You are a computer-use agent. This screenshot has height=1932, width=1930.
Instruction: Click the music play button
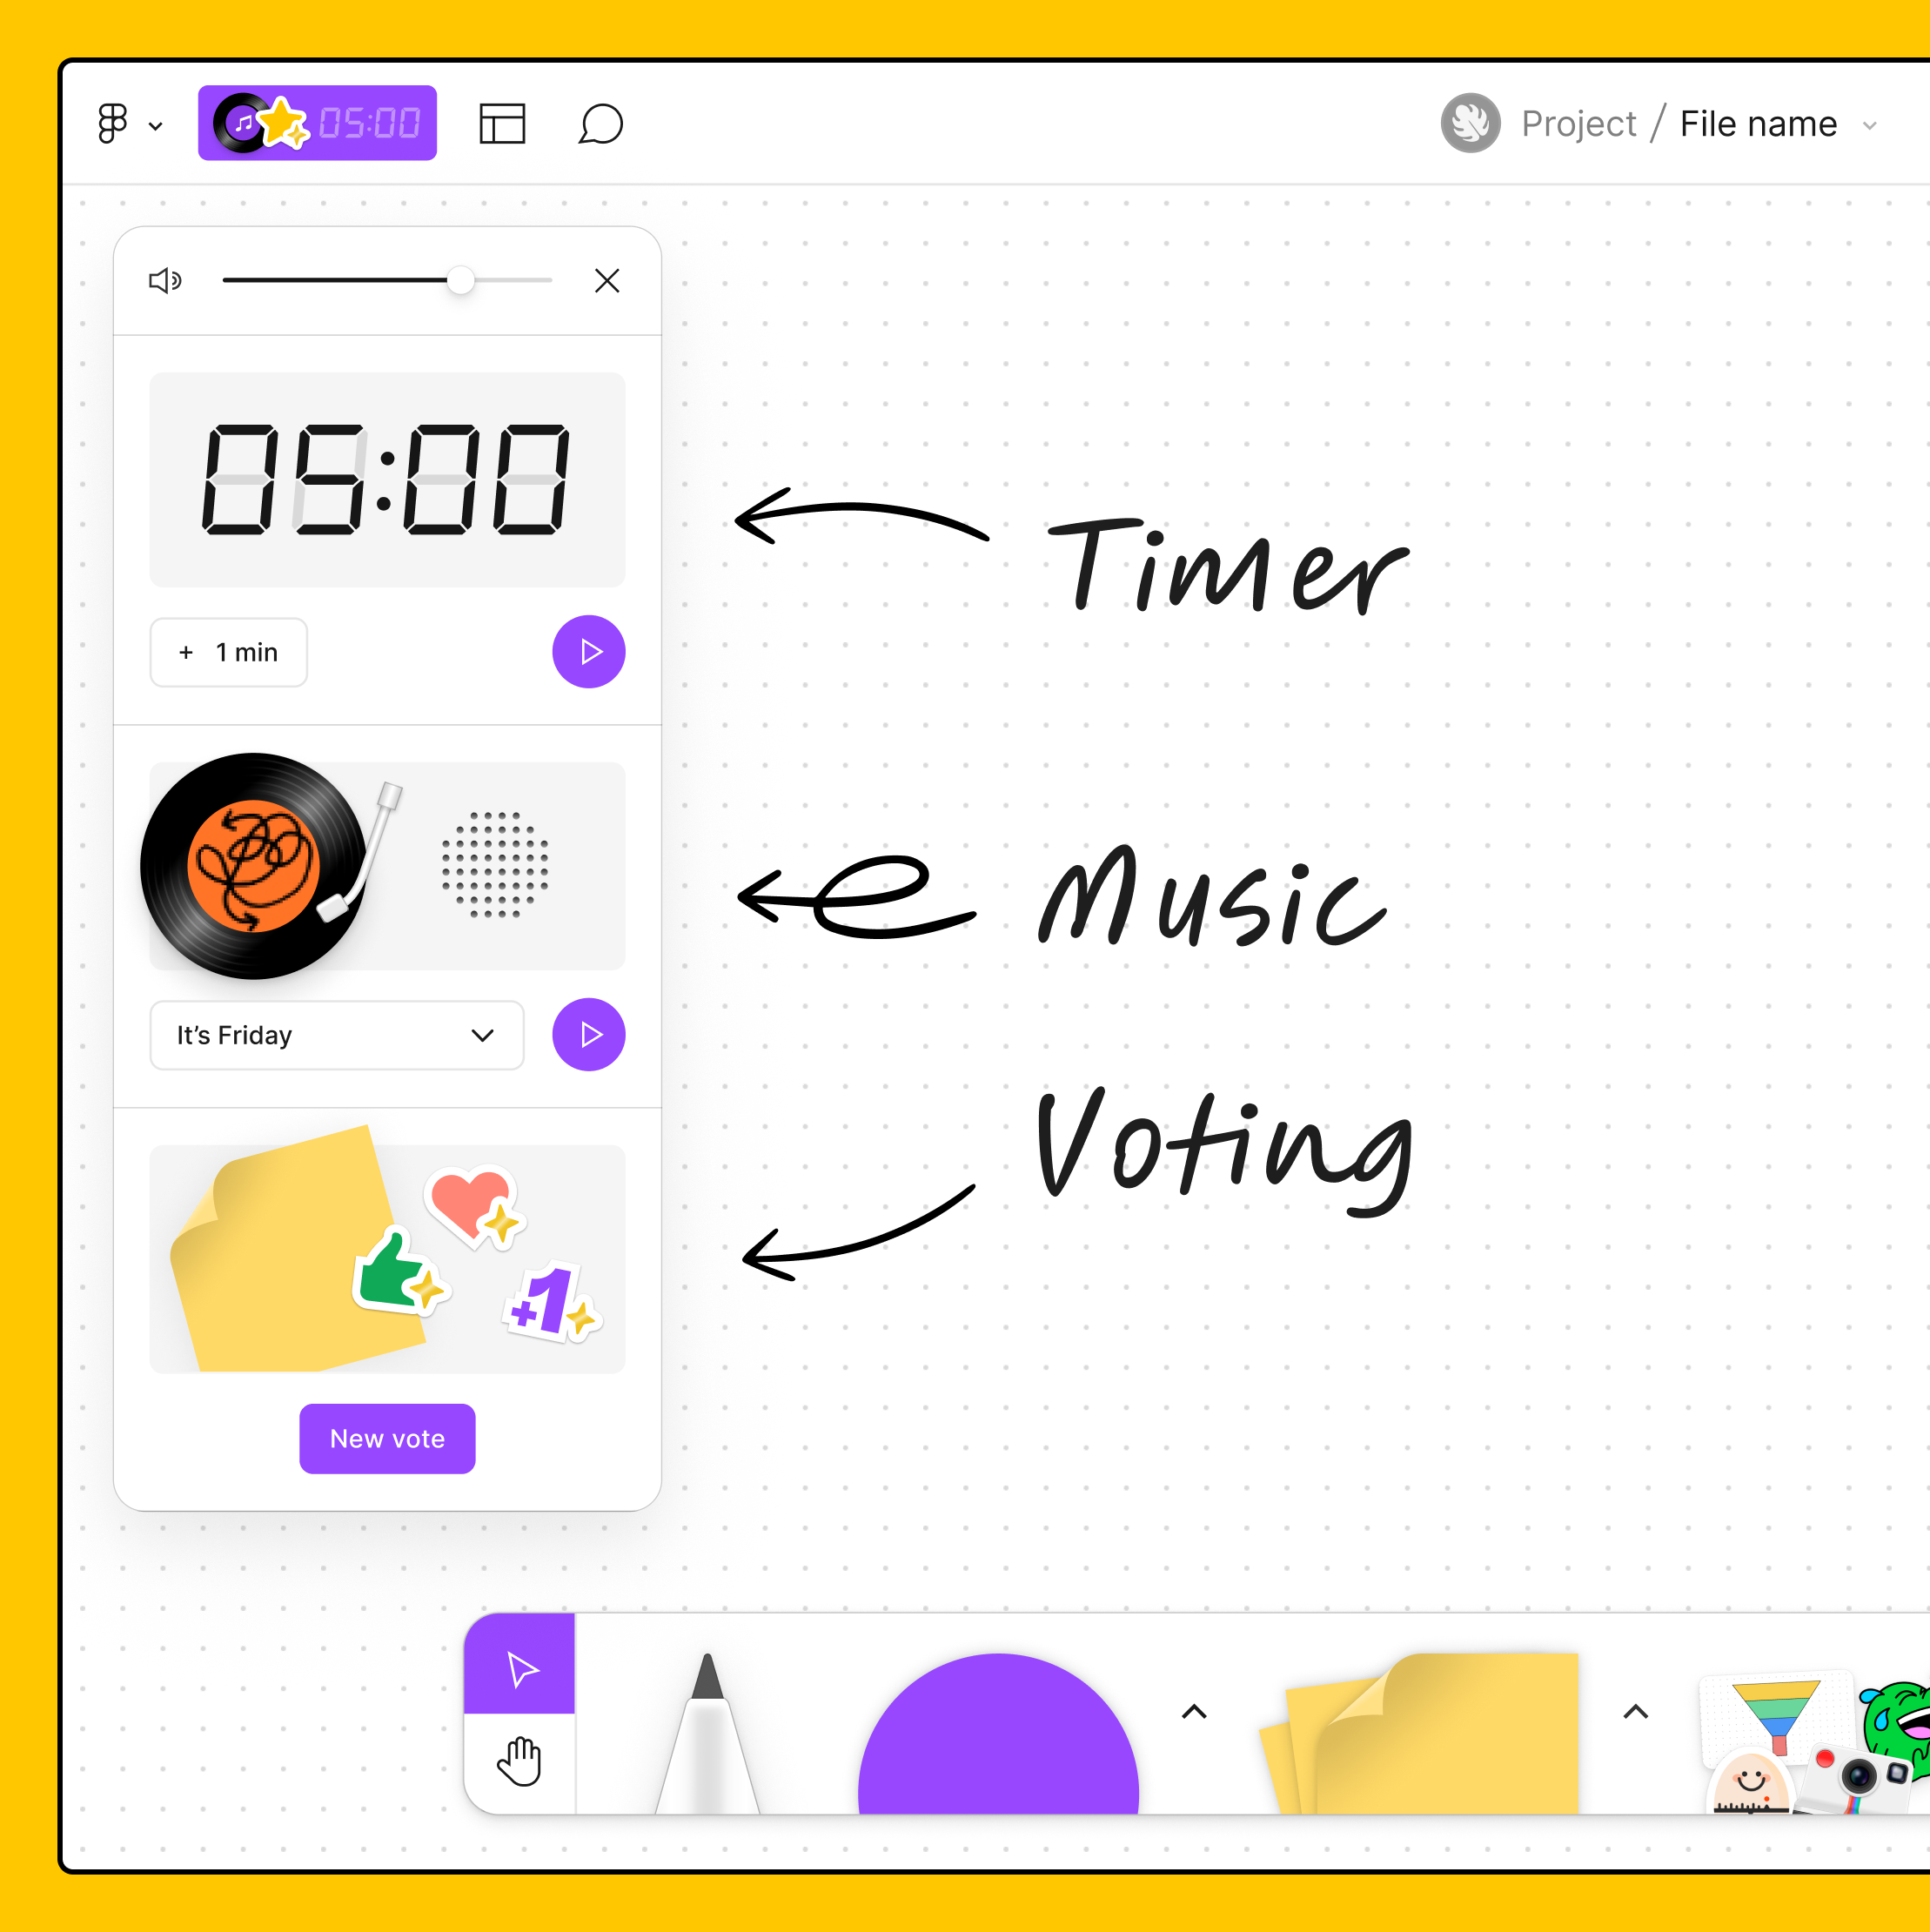click(x=590, y=1034)
